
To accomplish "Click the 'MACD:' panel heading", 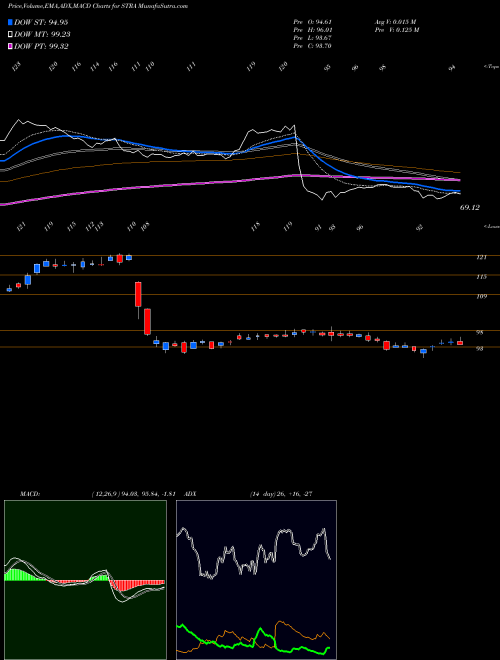I will point(29,494).
